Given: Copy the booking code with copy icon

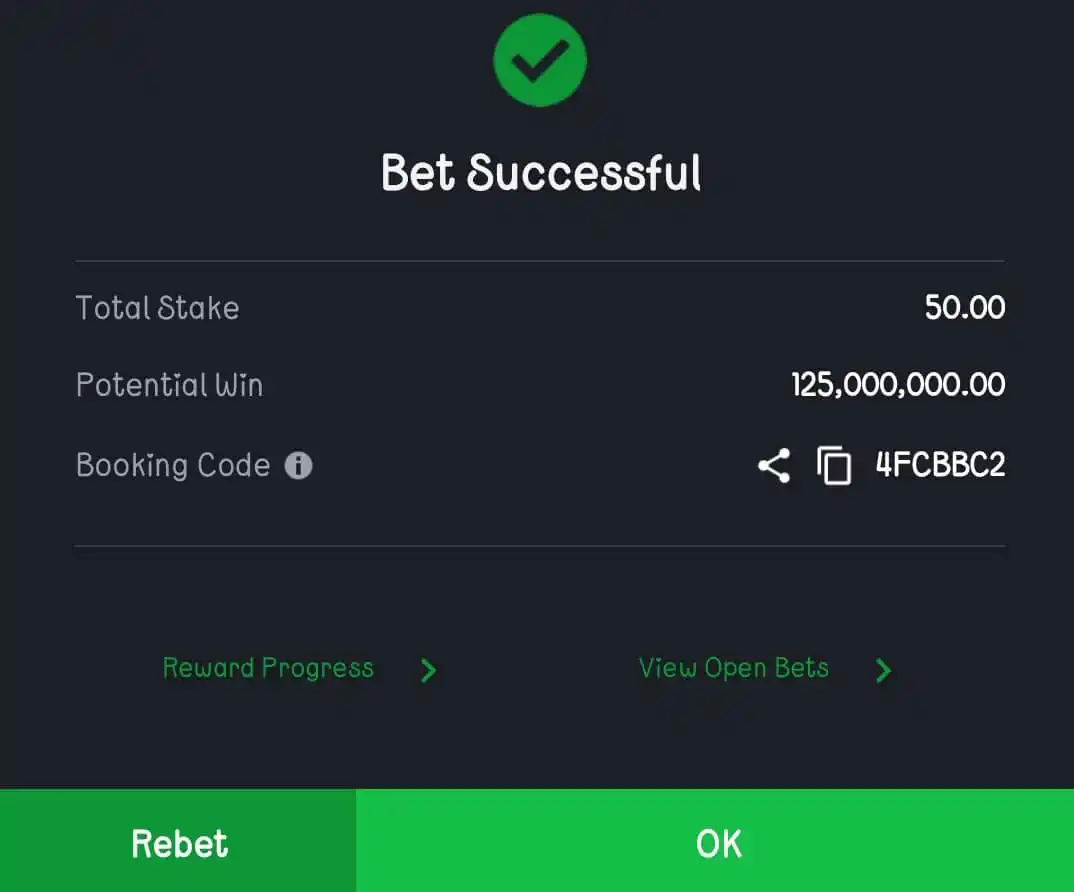Looking at the screenshot, I should (x=834, y=466).
